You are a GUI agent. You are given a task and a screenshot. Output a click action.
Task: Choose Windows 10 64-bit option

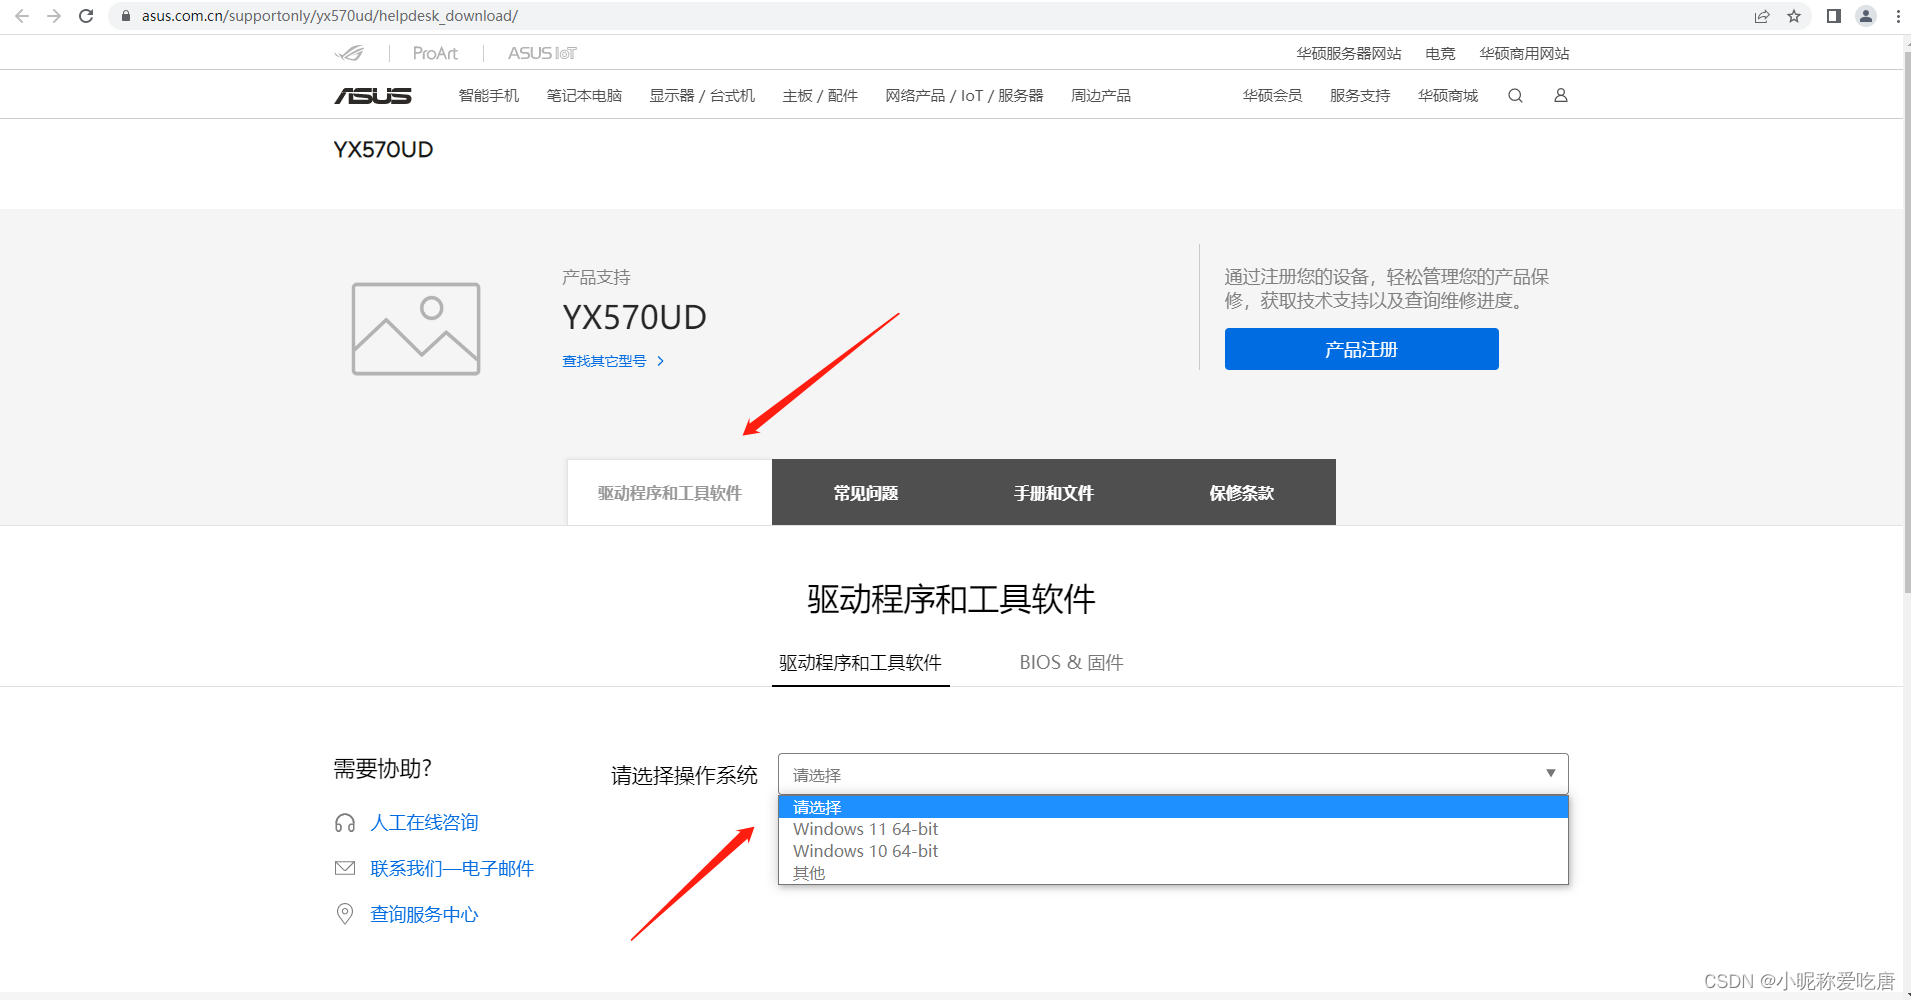pyautogui.click(x=1173, y=851)
